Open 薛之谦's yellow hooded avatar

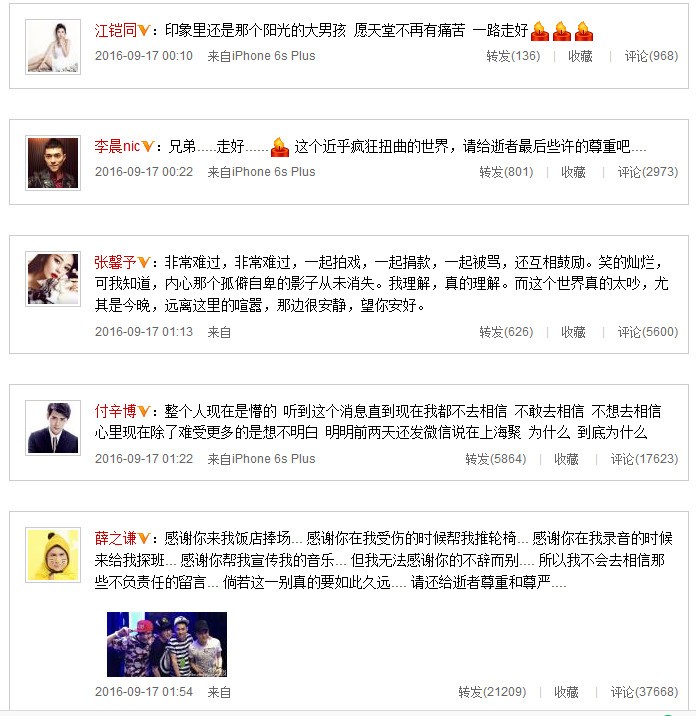coord(53,554)
